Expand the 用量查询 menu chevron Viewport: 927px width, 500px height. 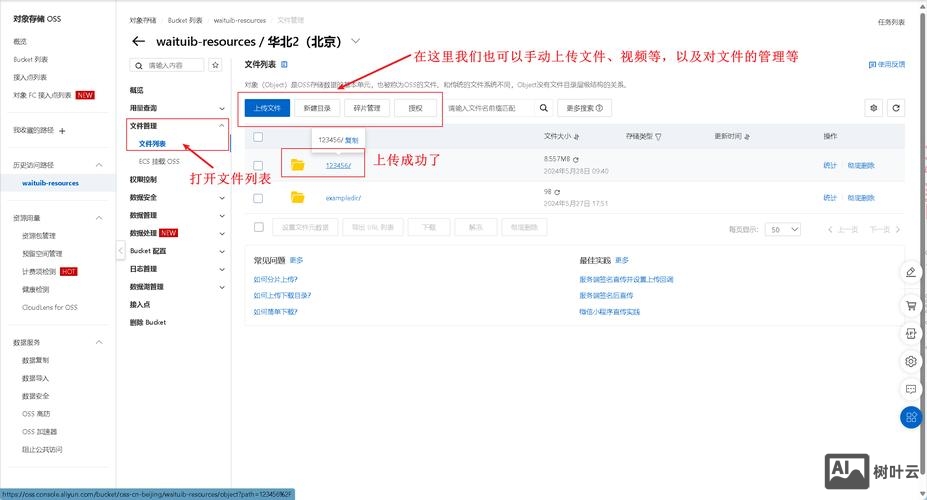click(222, 109)
